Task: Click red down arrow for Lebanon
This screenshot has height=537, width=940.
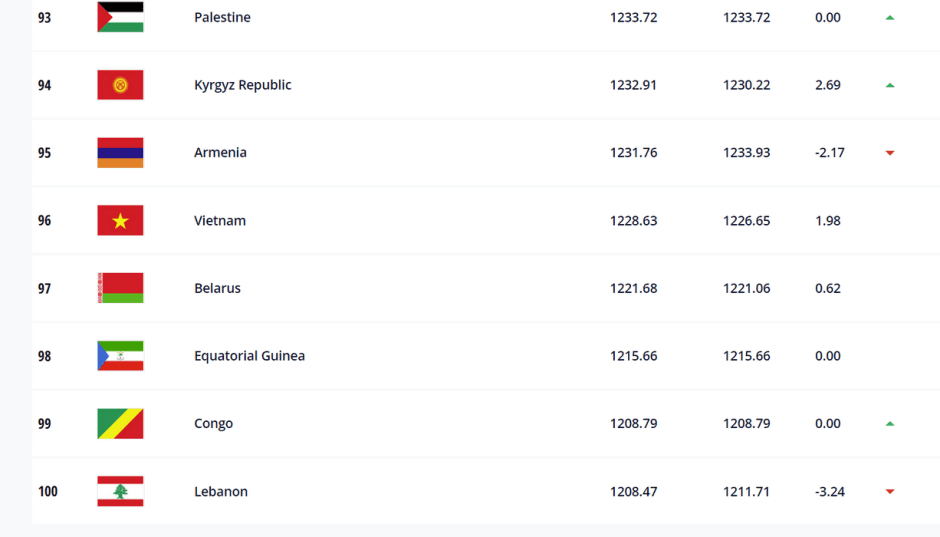Action: [x=889, y=491]
